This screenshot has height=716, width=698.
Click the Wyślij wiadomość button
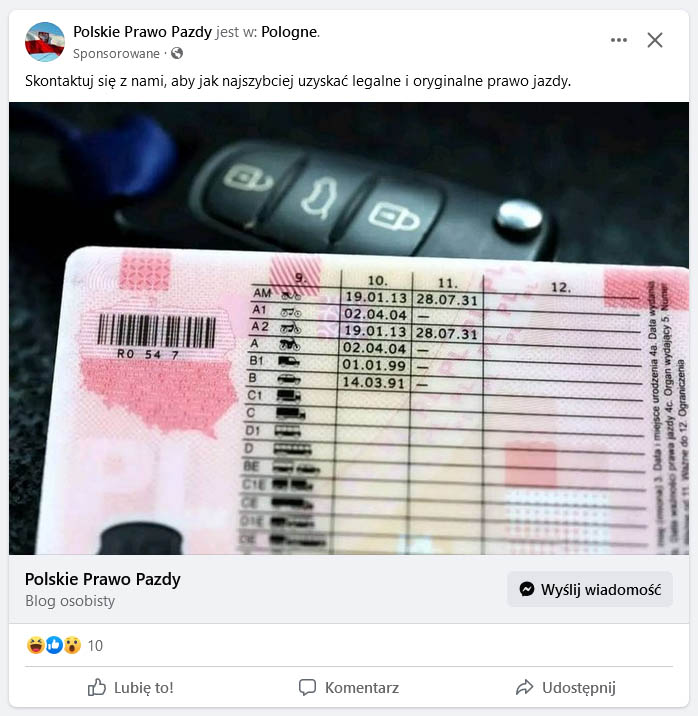pos(590,589)
